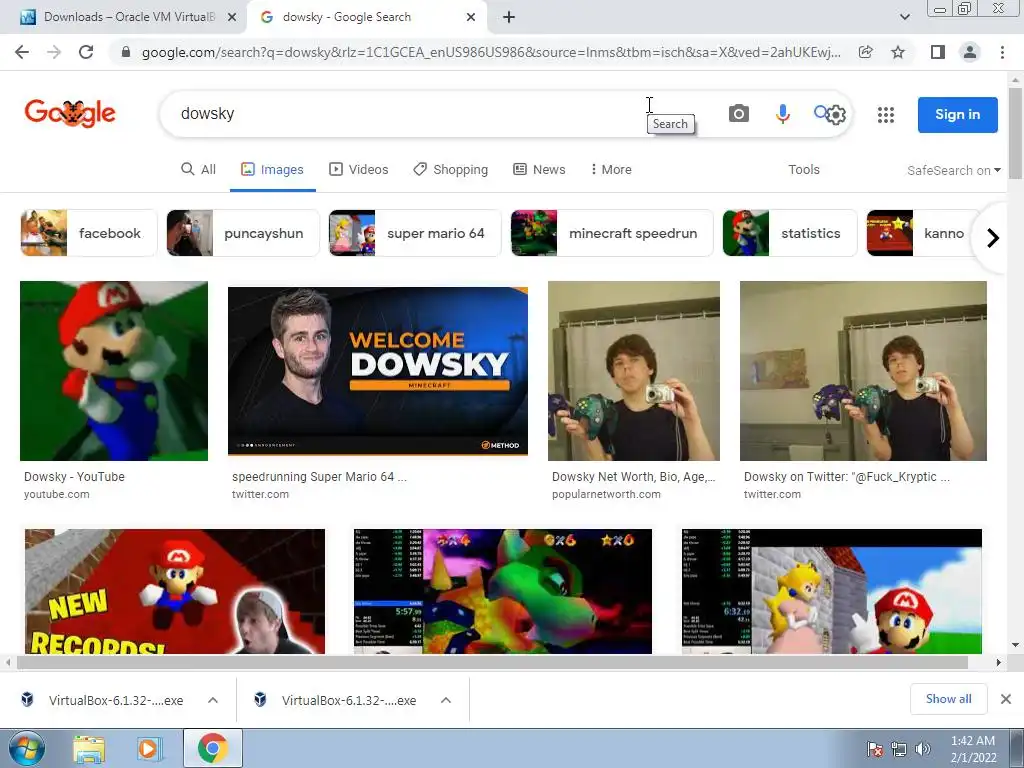
Task: Open the Dowsky - YouTube Mario thumbnail
Action: tap(114, 371)
